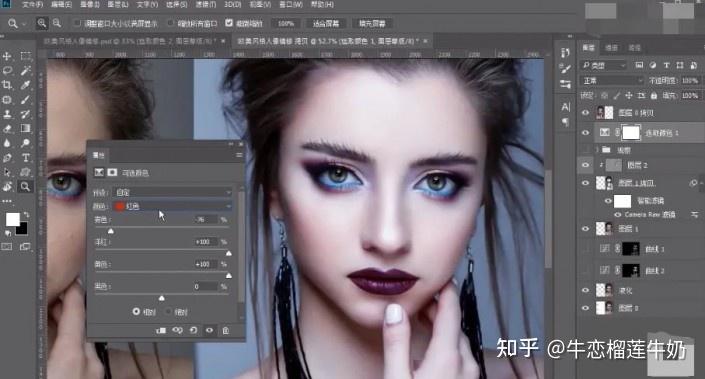Hide the Camera Raw smart filter
705x379 pixels.
[x=618, y=215]
